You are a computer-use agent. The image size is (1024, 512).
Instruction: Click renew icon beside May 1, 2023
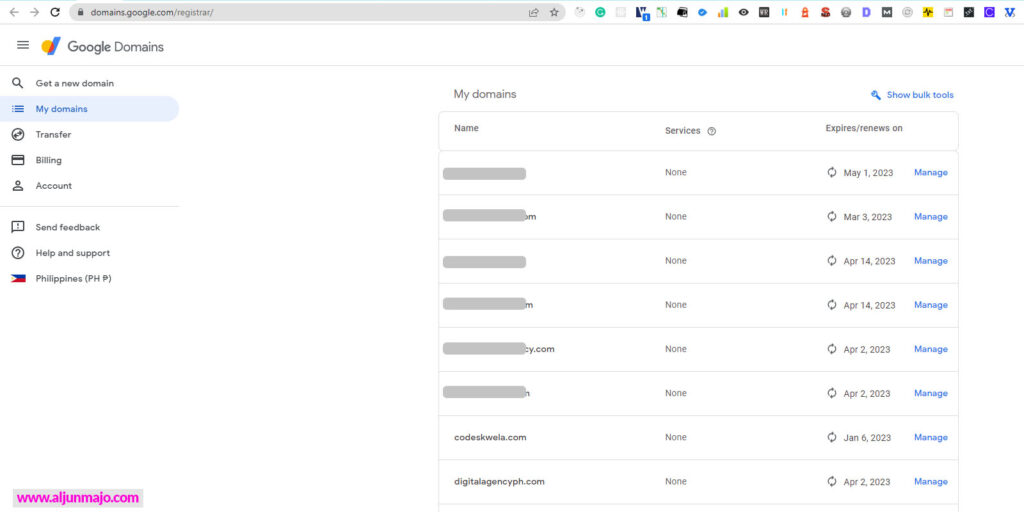coord(832,172)
